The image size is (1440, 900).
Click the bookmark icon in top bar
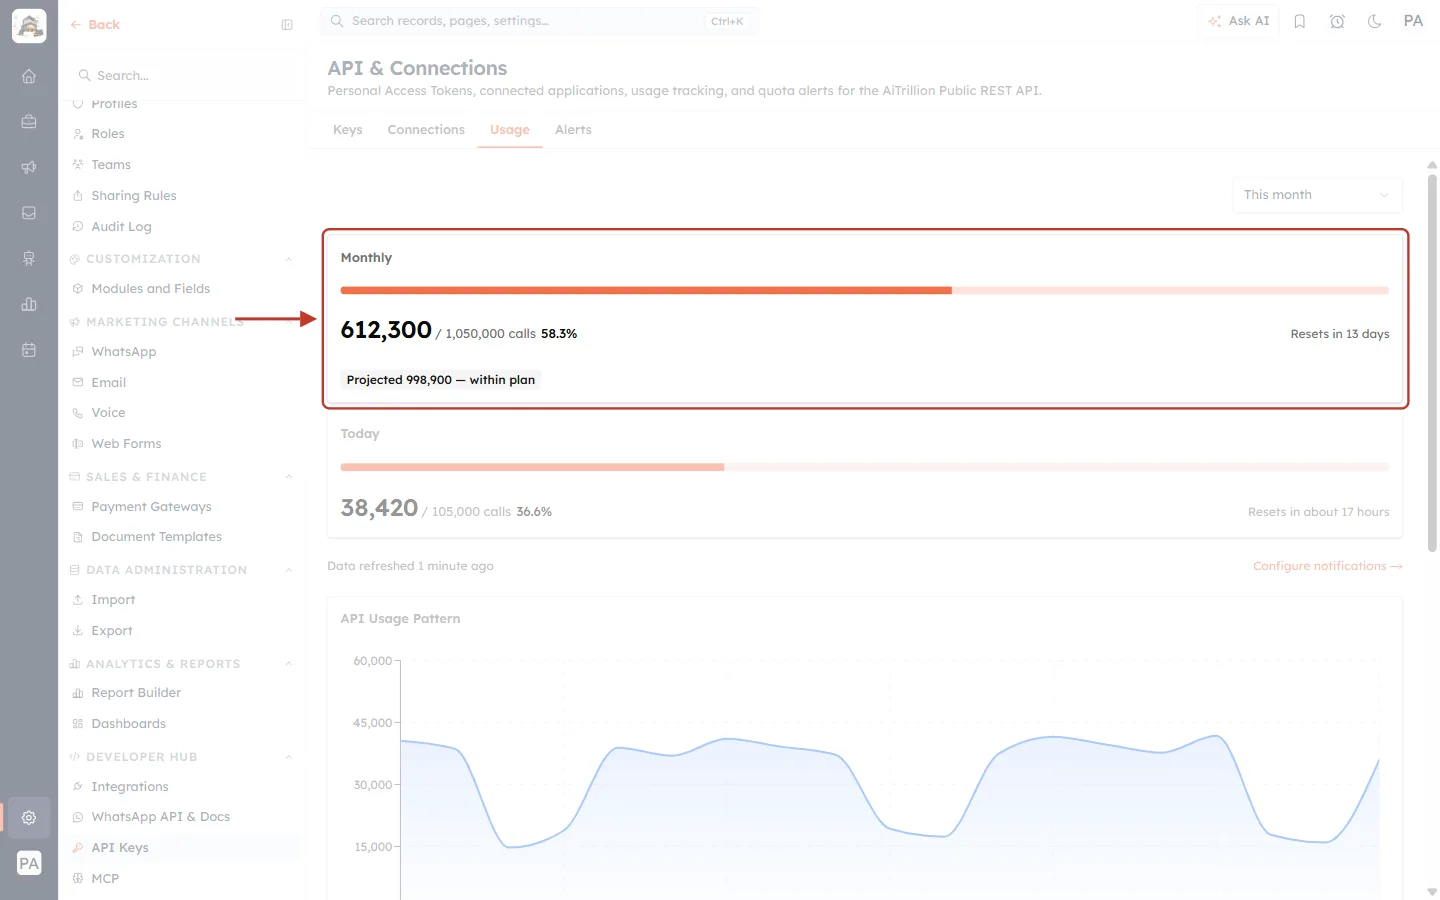pos(1300,21)
